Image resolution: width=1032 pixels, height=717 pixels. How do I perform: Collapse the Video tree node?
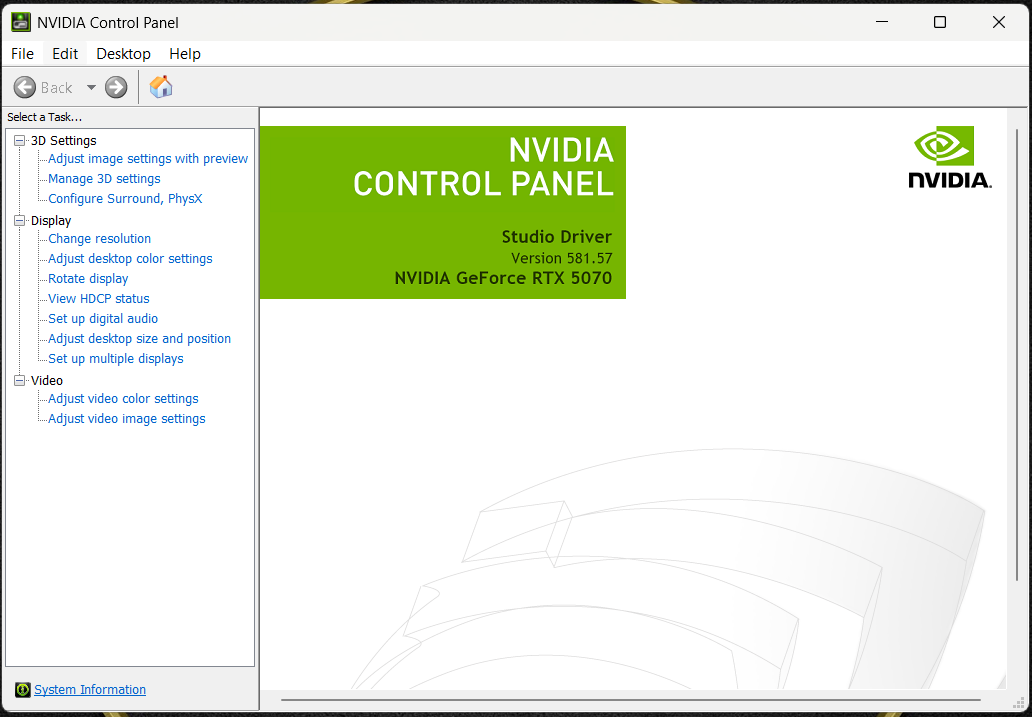point(19,381)
